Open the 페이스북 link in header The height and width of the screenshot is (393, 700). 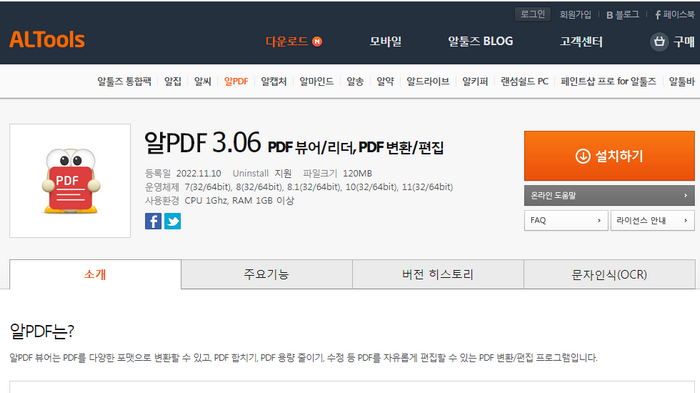[x=675, y=15]
